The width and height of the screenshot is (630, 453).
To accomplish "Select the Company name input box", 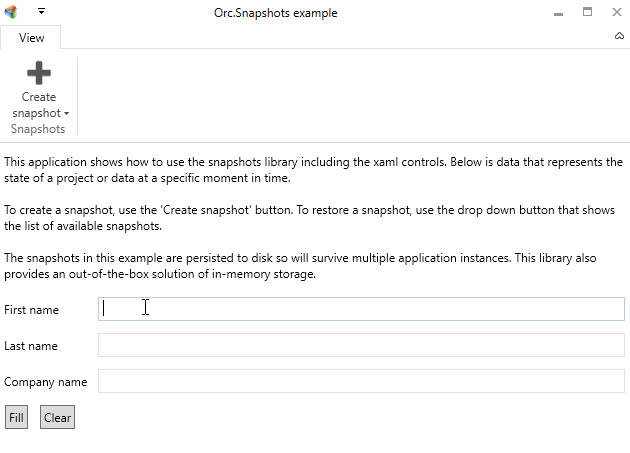I will click(361, 381).
